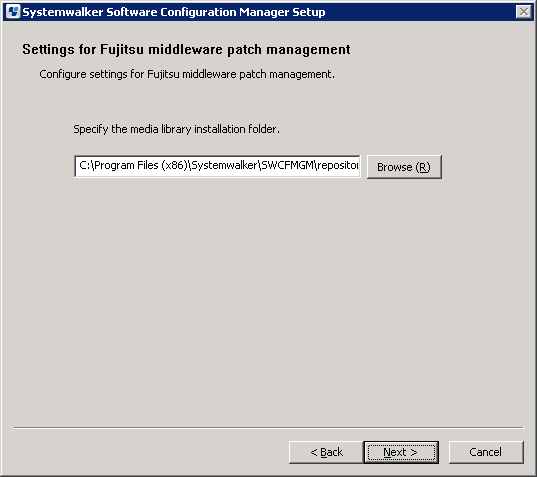Viewport: 537px width, 477px height.
Task: Click the 'Settings for Fujitsu middleware patch management' heading
Action: click(186, 49)
